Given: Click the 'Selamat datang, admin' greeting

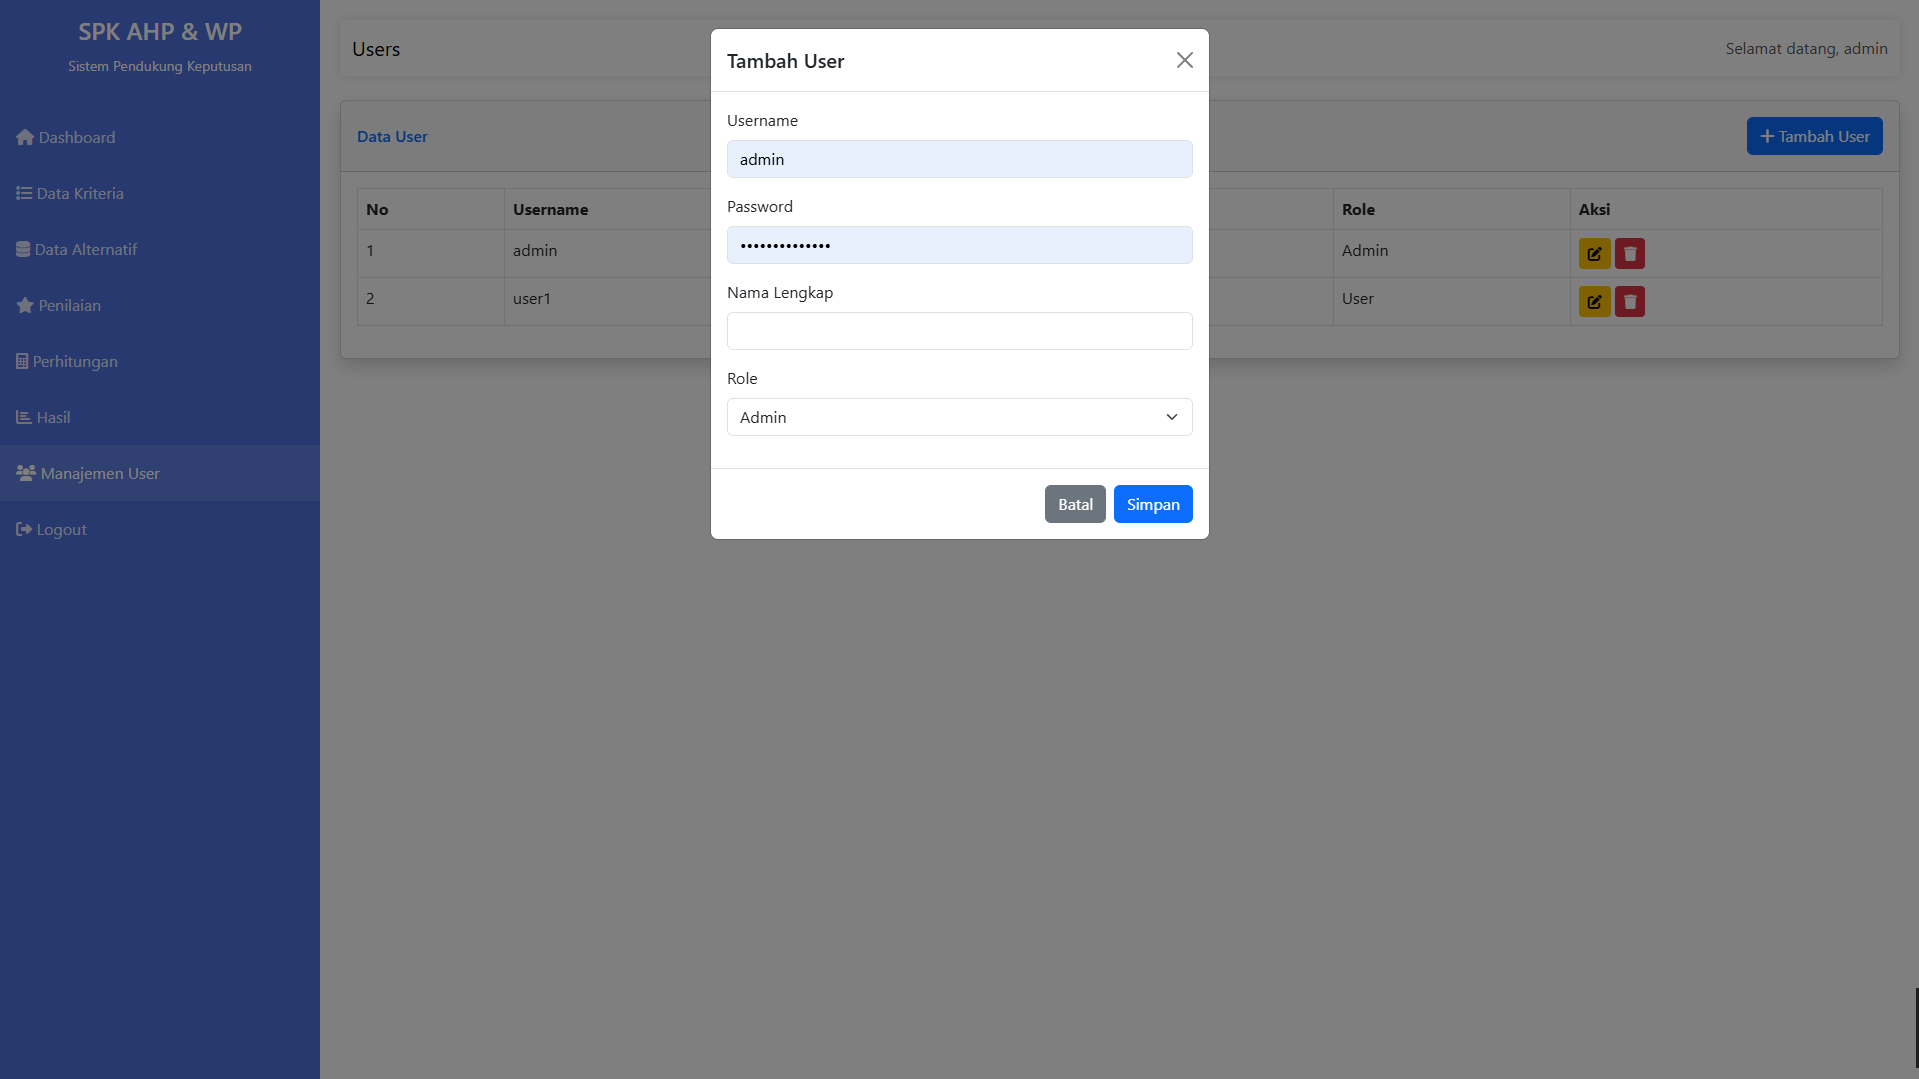Looking at the screenshot, I should point(1806,48).
